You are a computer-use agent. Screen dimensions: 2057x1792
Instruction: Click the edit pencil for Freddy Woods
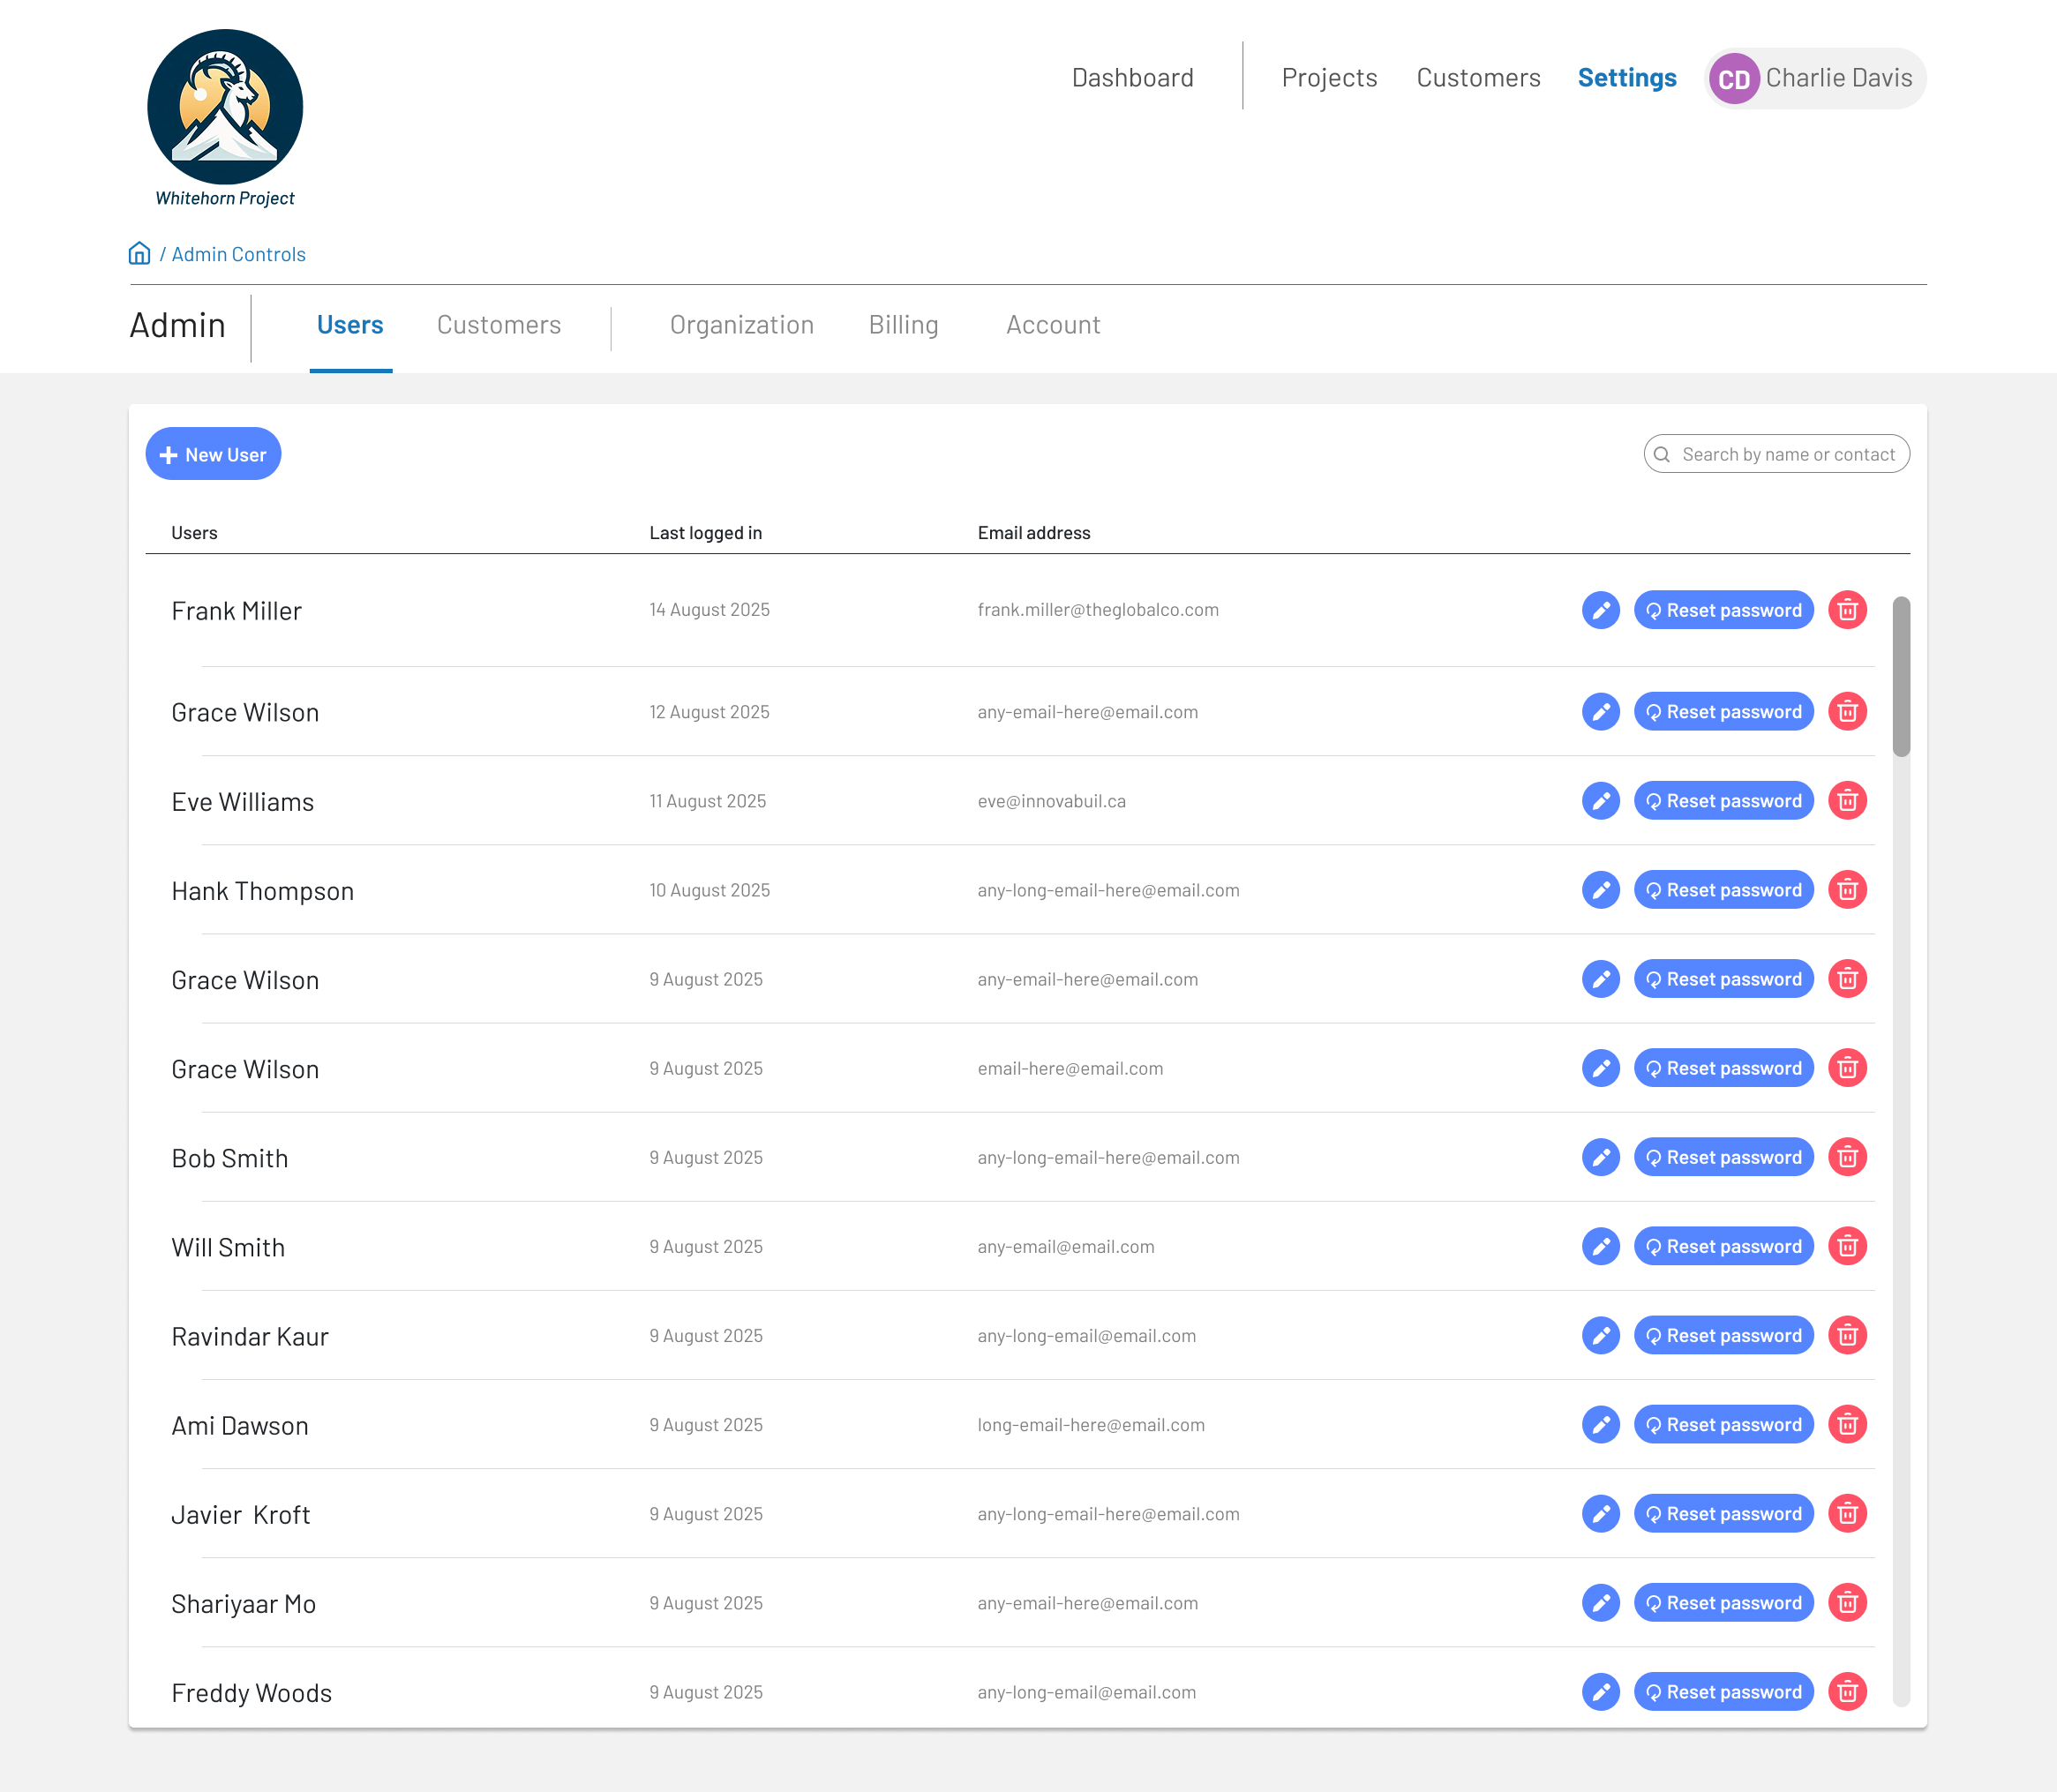pyautogui.click(x=1600, y=1691)
